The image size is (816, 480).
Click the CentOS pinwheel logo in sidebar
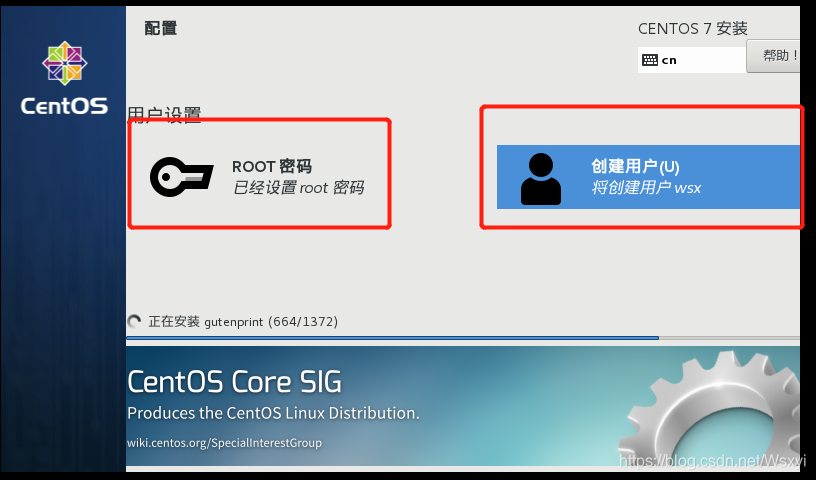[x=65, y=63]
